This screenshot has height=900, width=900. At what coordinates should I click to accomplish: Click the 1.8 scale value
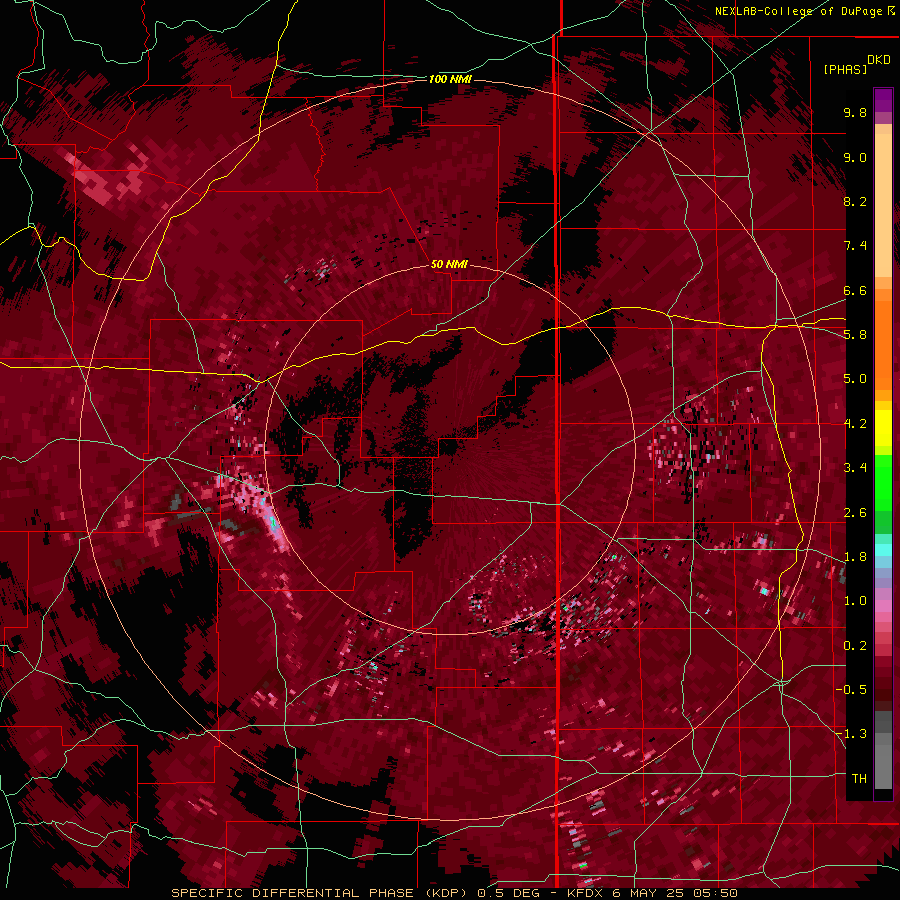coord(855,557)
